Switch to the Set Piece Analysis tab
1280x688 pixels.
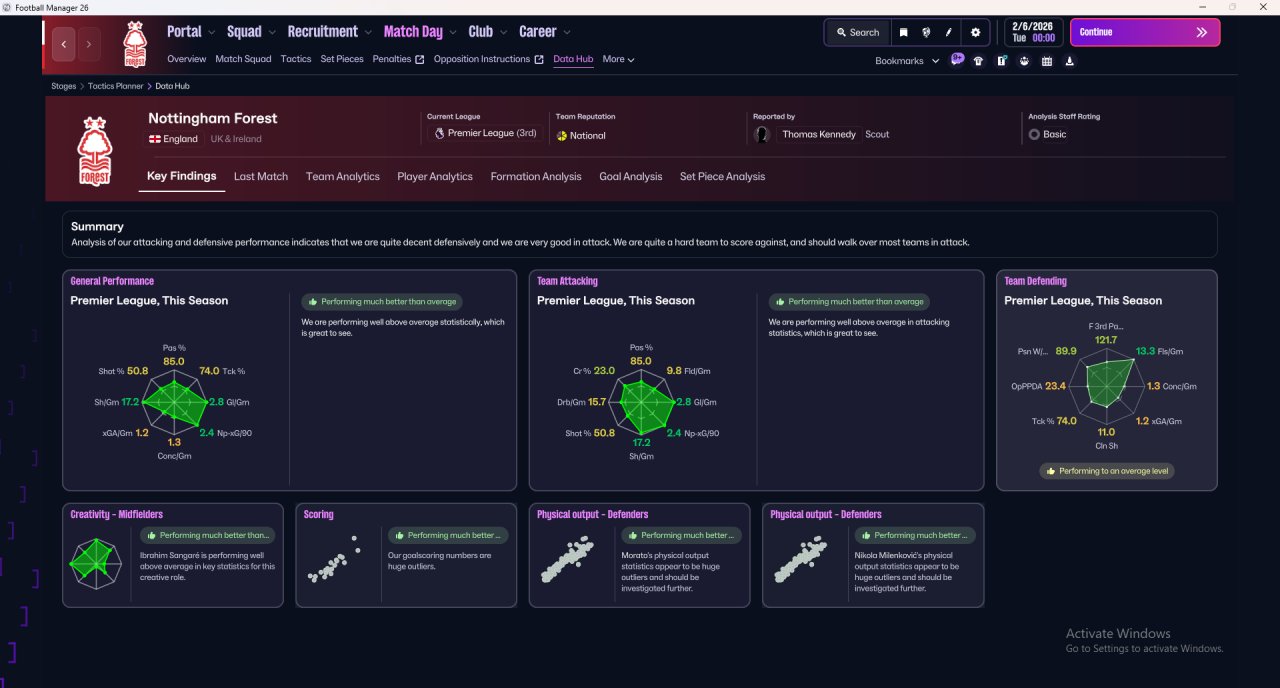[x=722, y=176]
